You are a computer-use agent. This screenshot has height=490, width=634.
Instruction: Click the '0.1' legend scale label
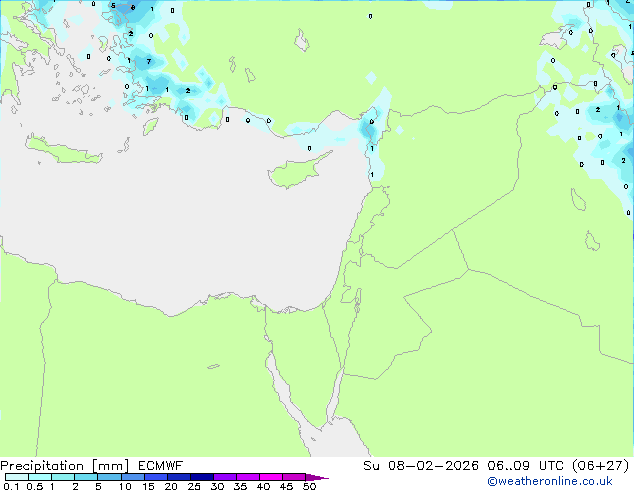11,486
